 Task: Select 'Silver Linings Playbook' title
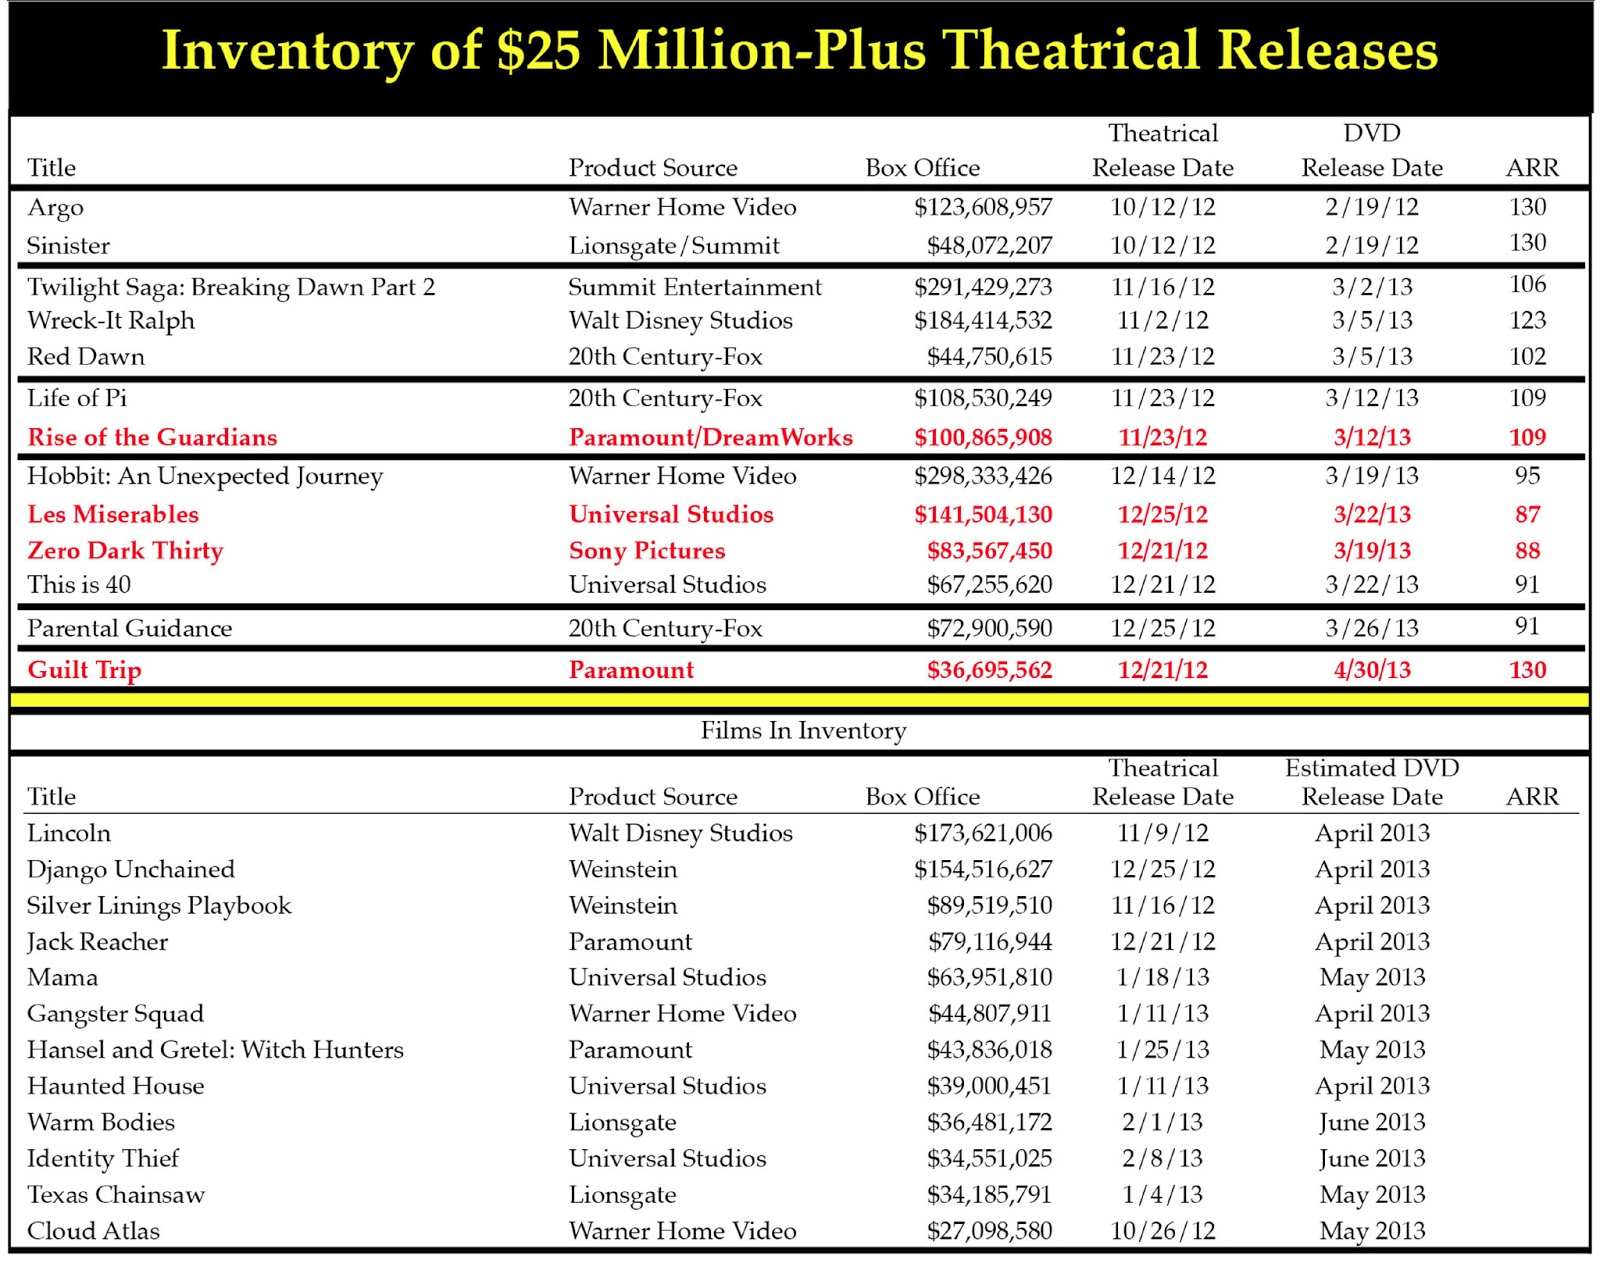click(159, 906)
